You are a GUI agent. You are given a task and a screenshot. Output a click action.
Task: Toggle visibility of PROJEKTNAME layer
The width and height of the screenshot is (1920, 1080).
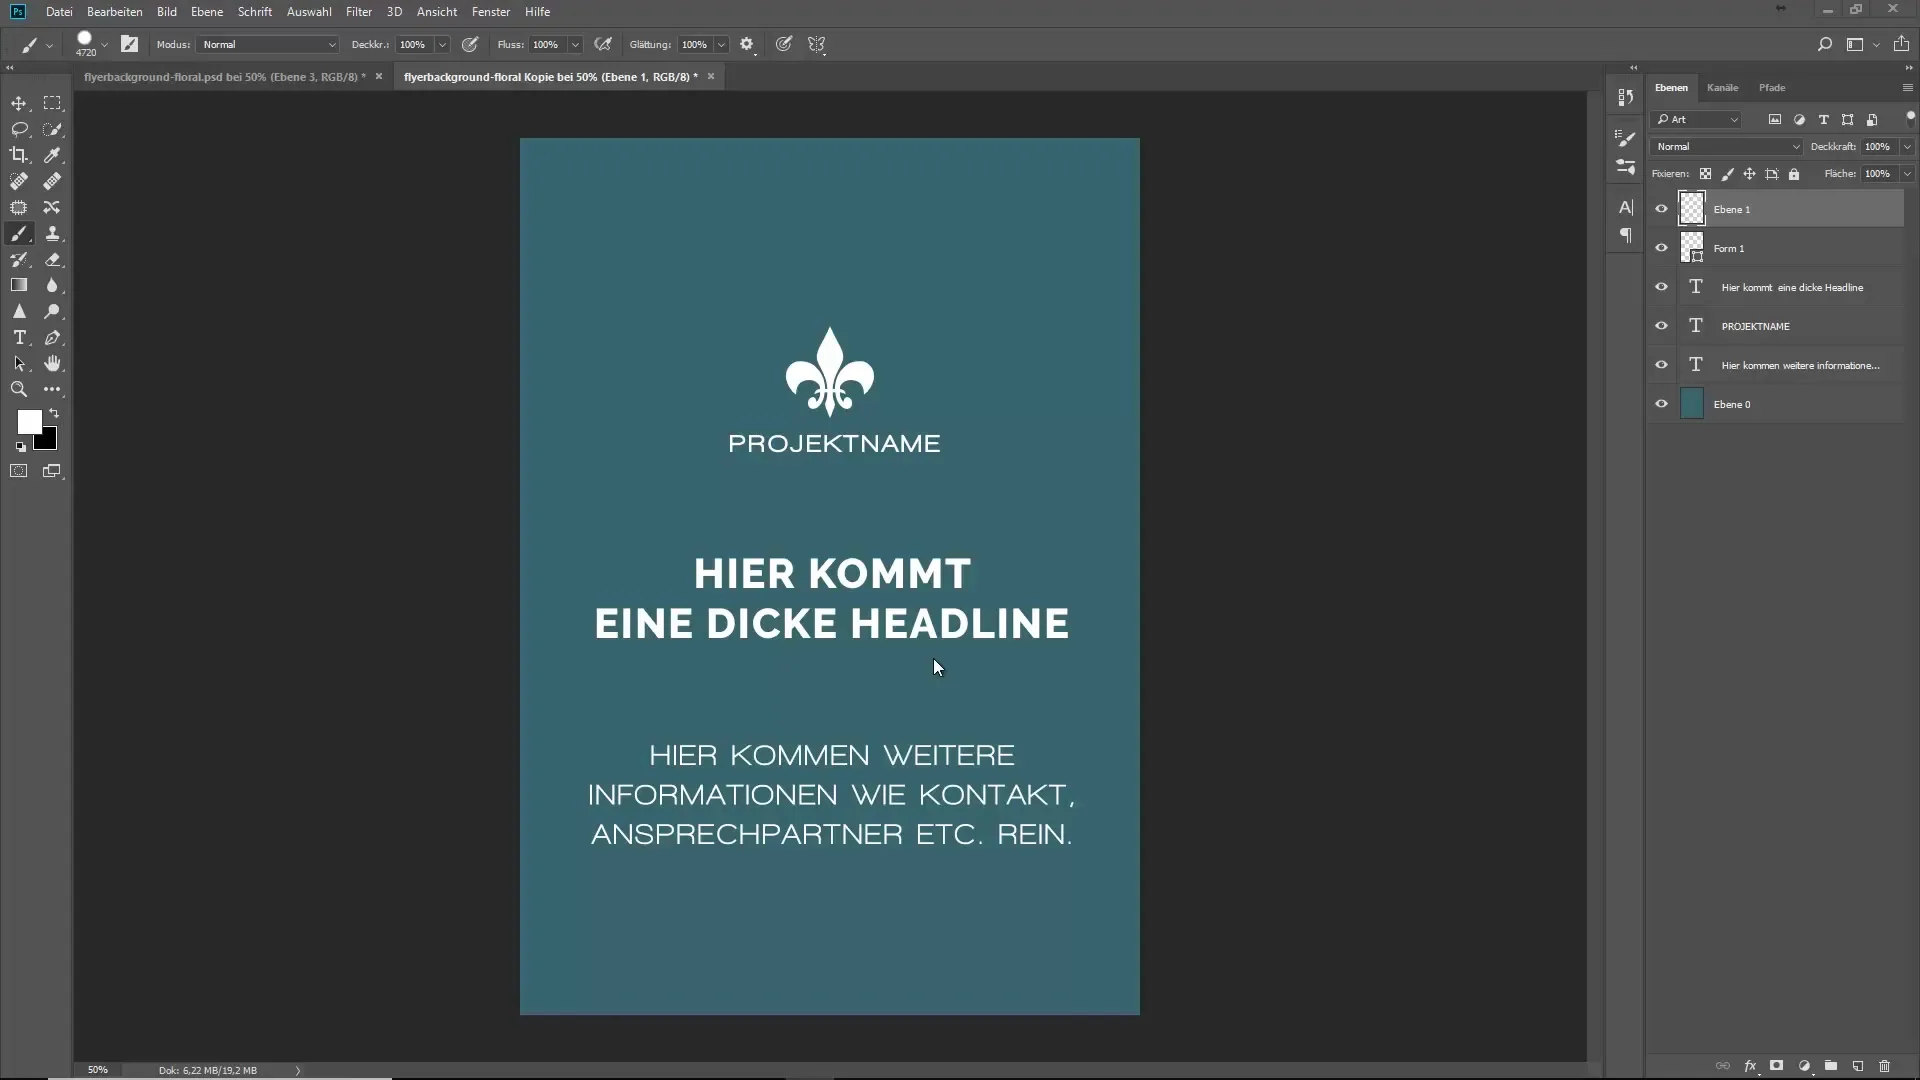coord(1661,326)
